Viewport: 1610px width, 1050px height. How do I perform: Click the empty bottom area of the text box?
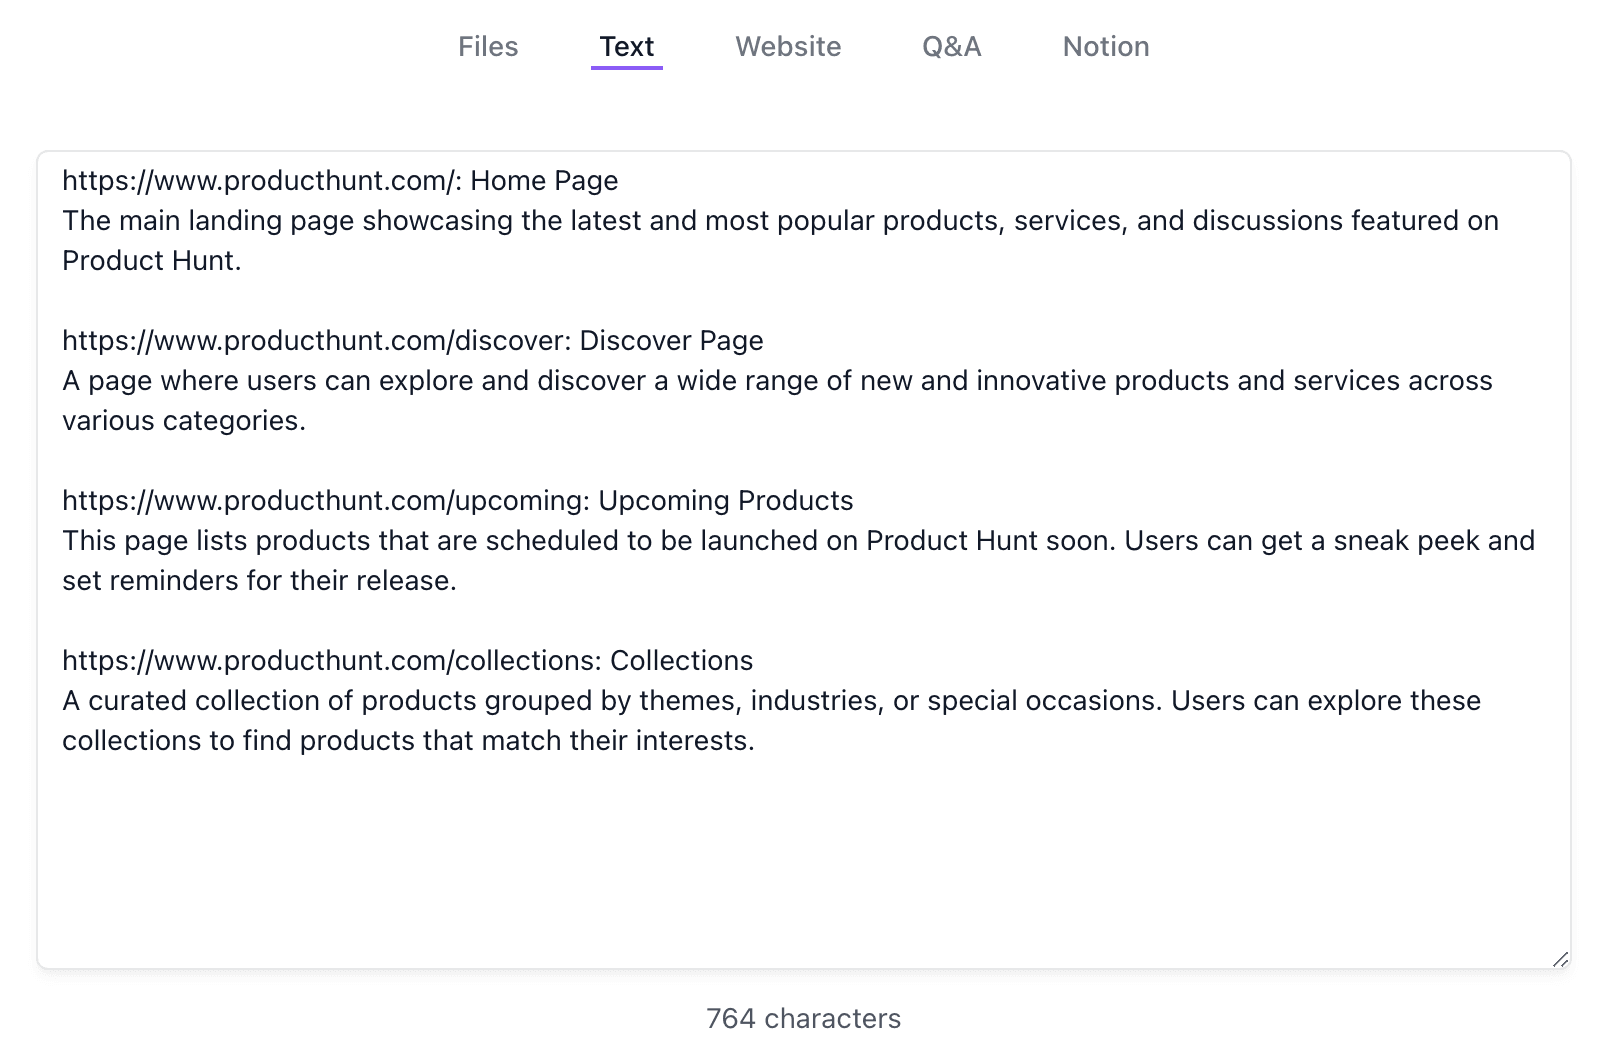pos(804,860)
